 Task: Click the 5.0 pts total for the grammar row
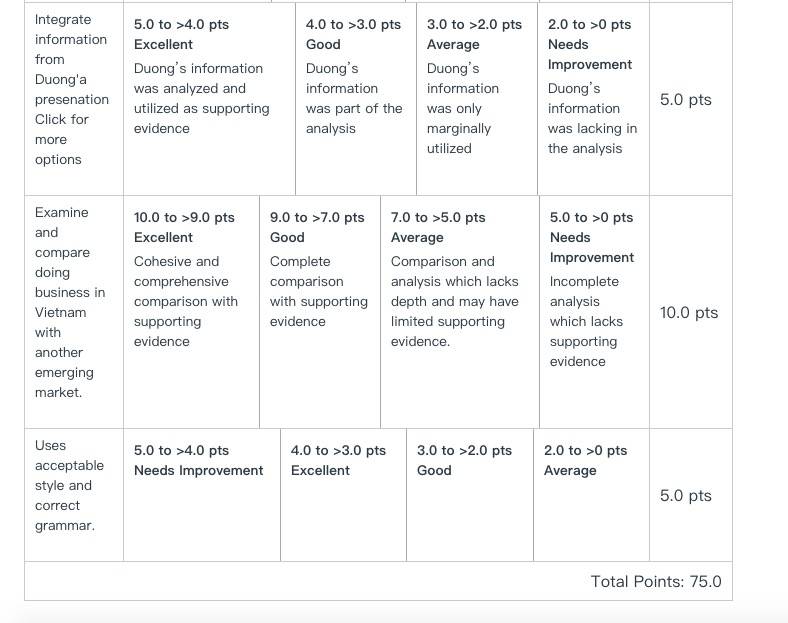[x=685, y=495]
